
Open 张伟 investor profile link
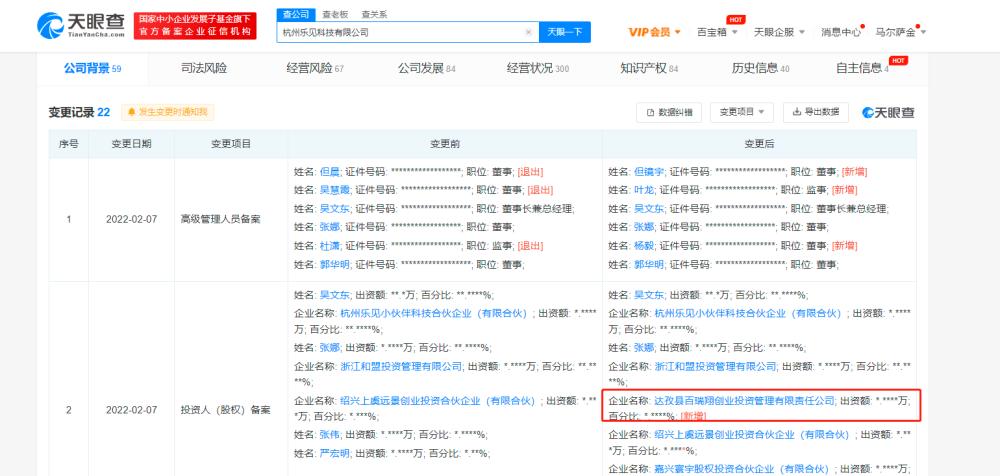coord(330,435)
